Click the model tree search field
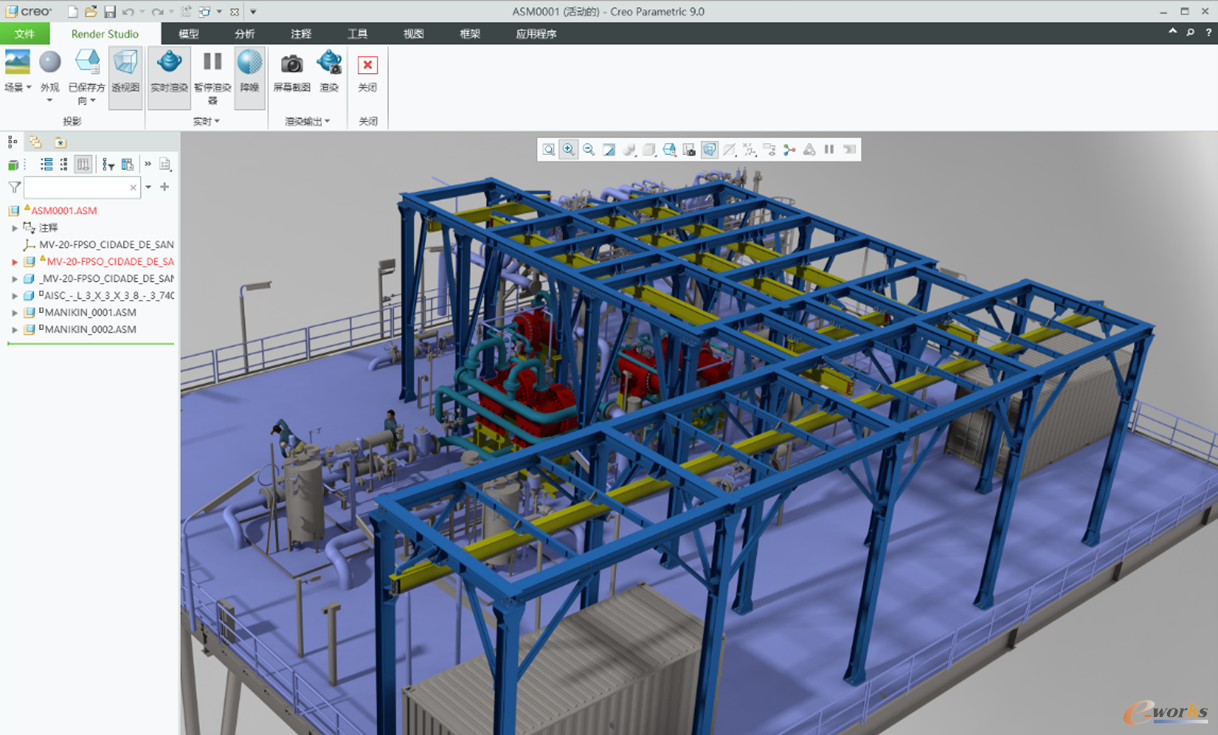The image size is (1218, 735). pyautogui.click(x=82, y=187)
